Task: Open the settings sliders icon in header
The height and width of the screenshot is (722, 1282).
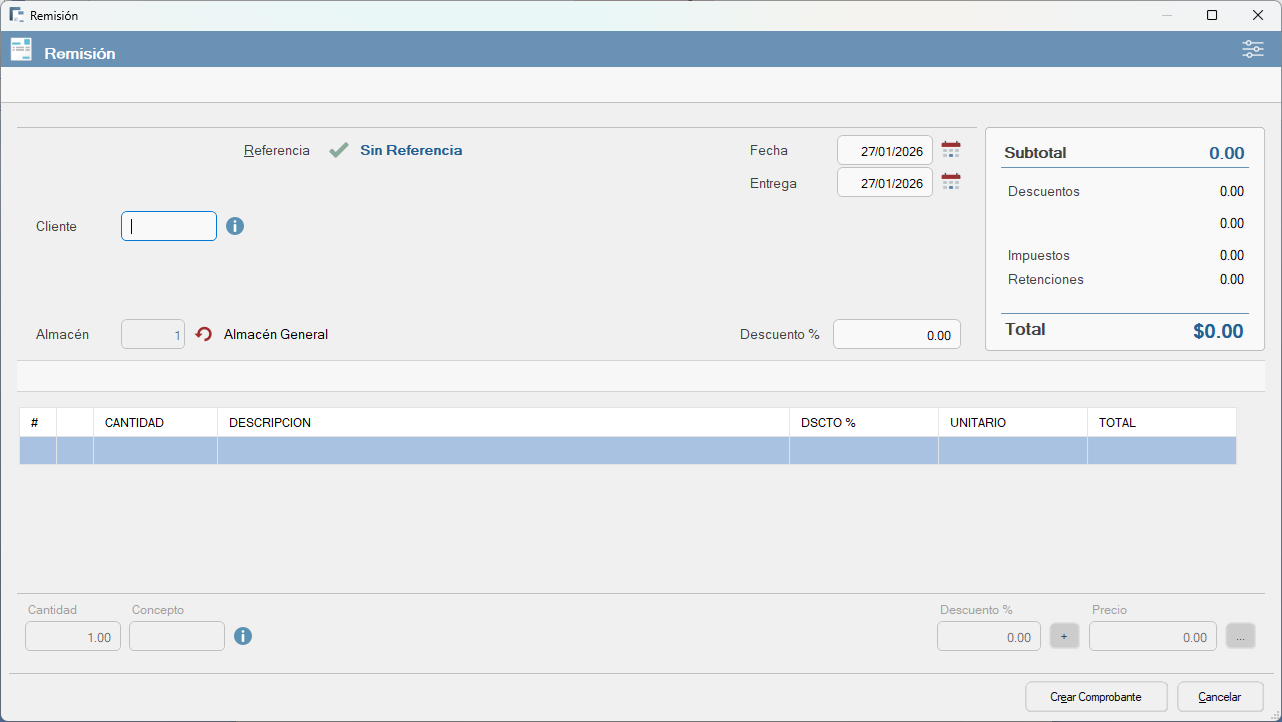Action: 1252,49
